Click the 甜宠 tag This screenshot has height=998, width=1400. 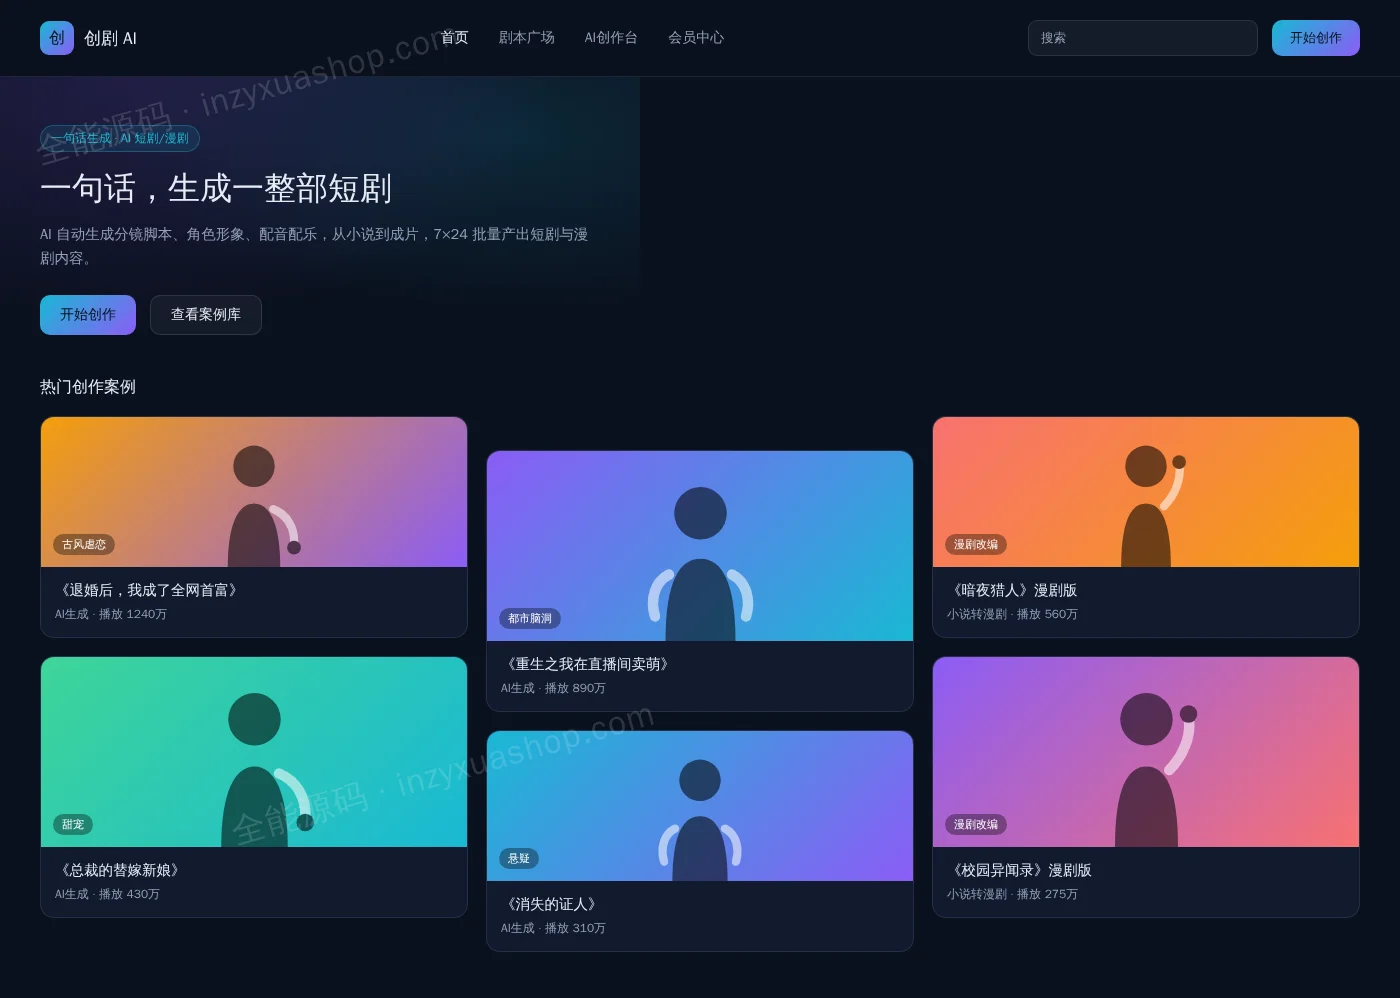point(73,825)
